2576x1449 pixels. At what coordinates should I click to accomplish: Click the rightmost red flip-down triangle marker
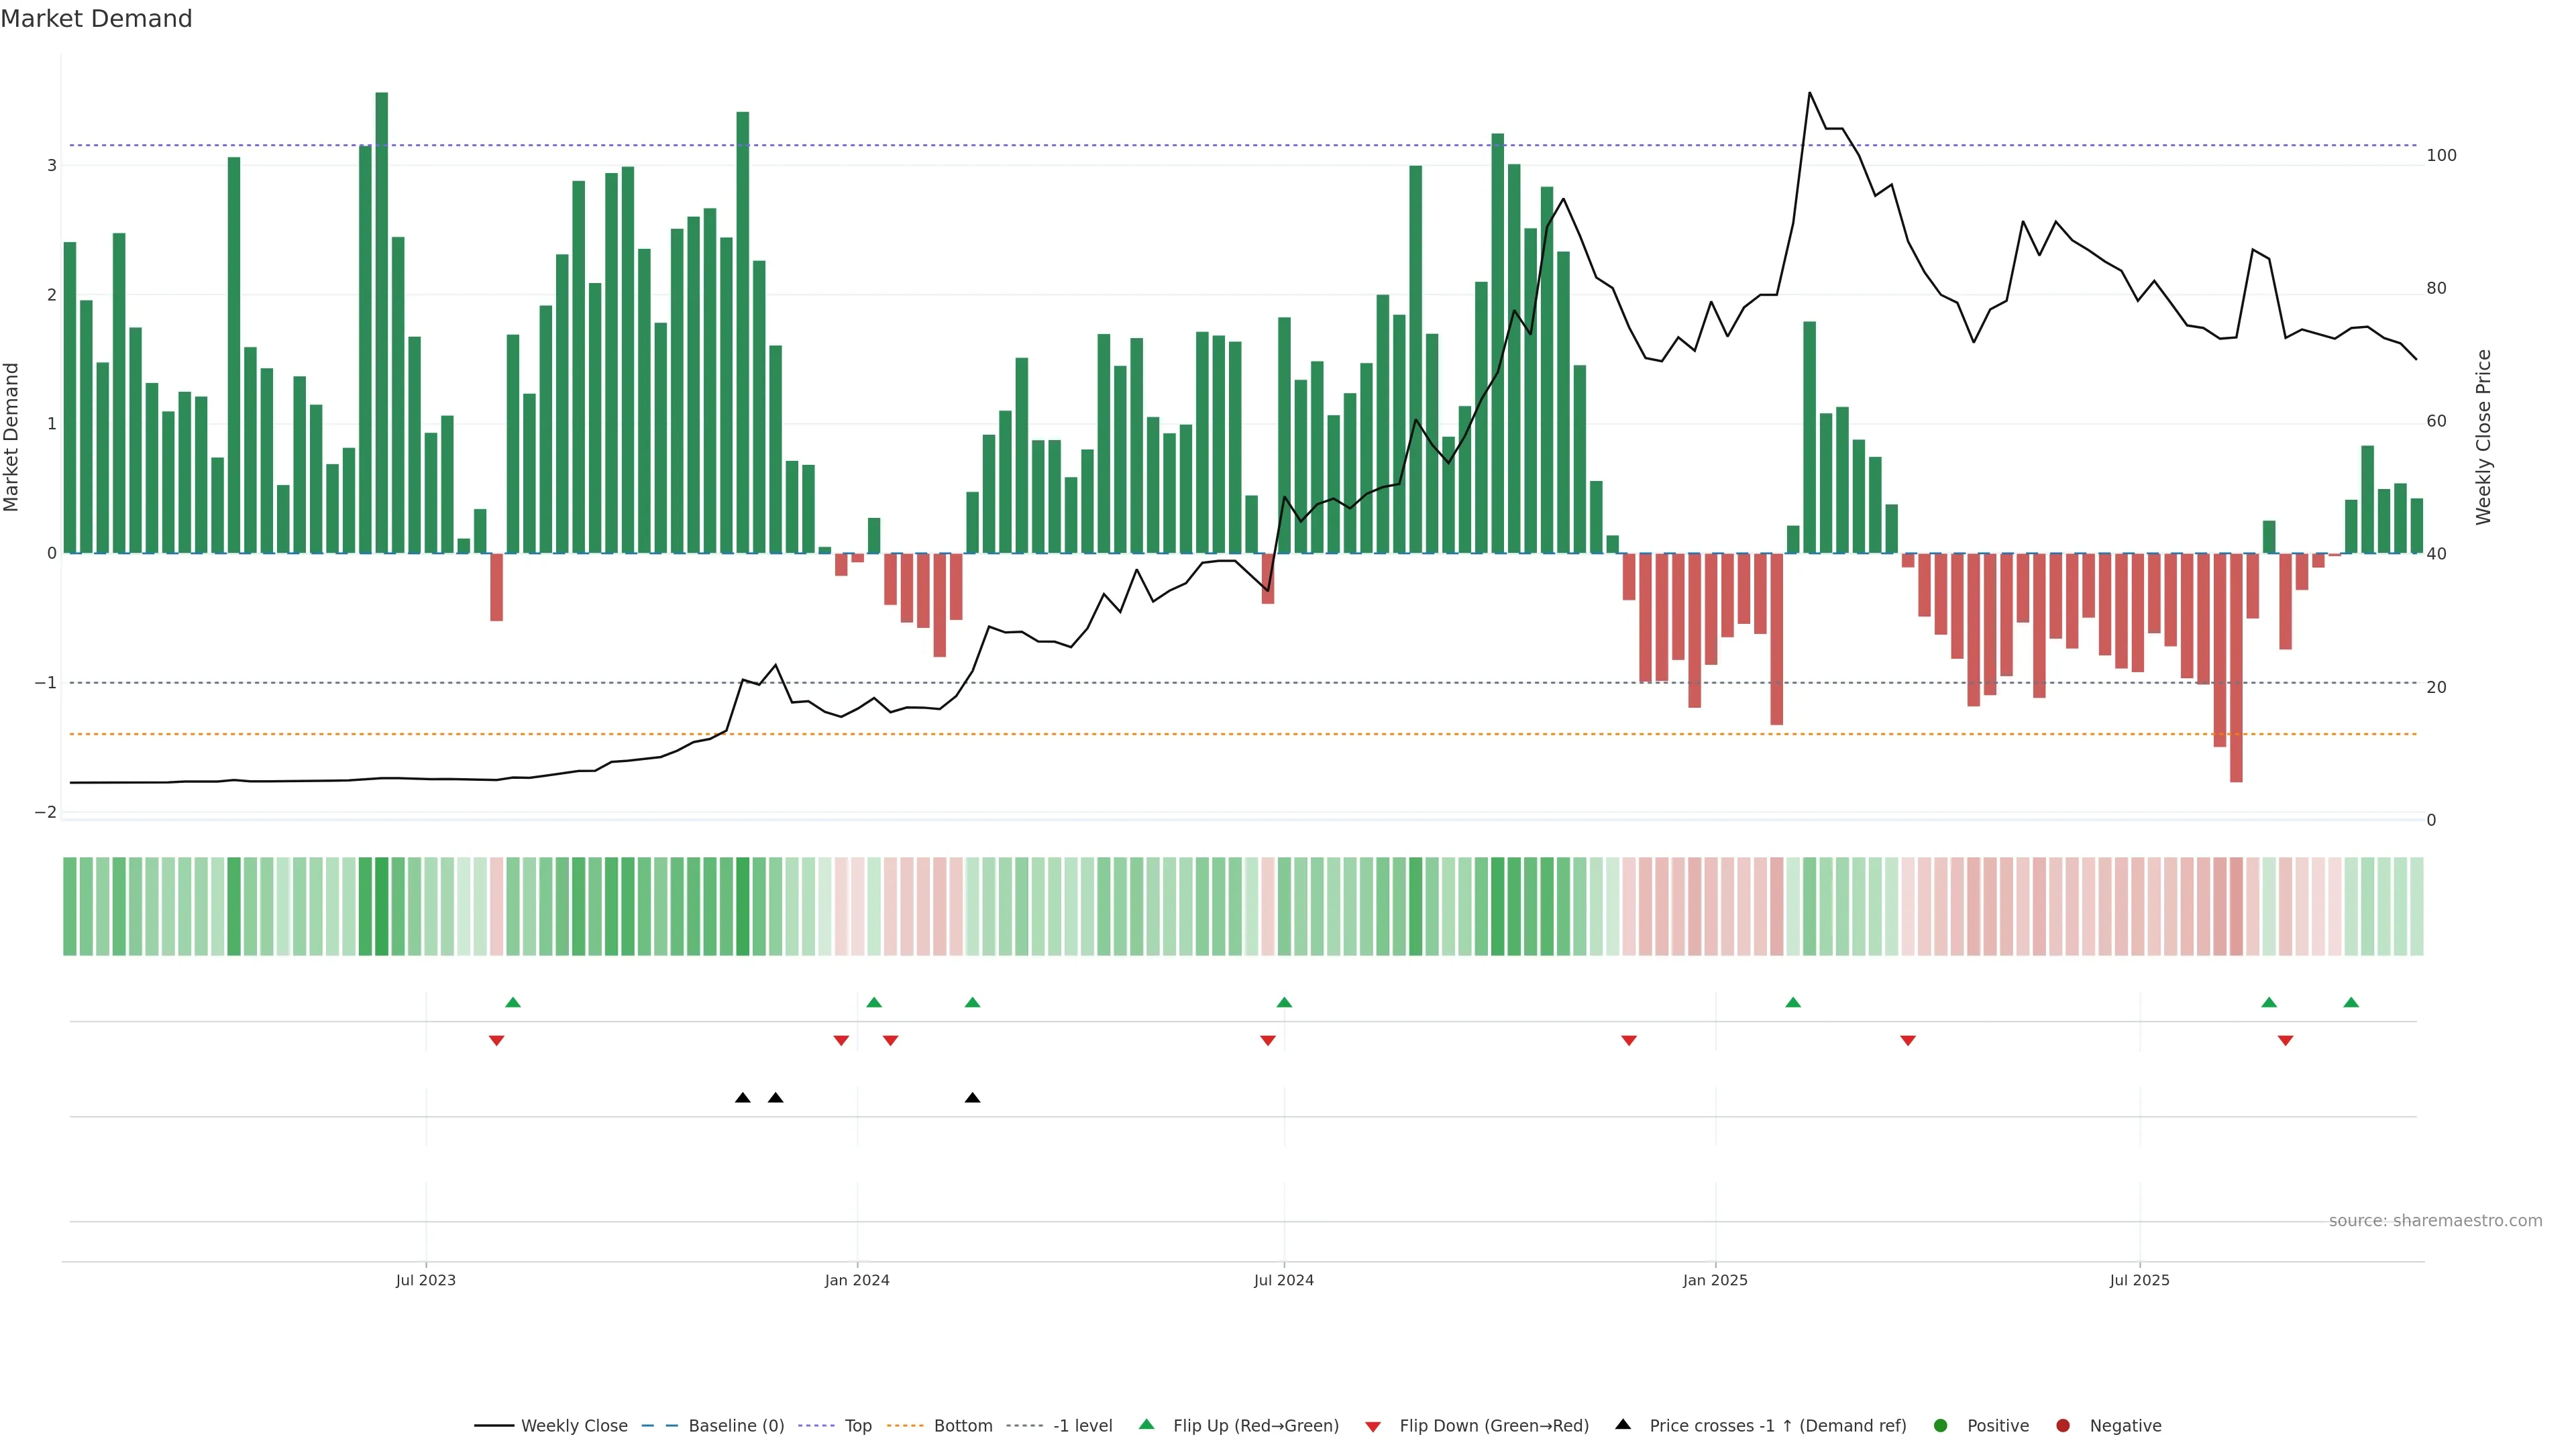pyautogui.click(x=2285, y=1041)
